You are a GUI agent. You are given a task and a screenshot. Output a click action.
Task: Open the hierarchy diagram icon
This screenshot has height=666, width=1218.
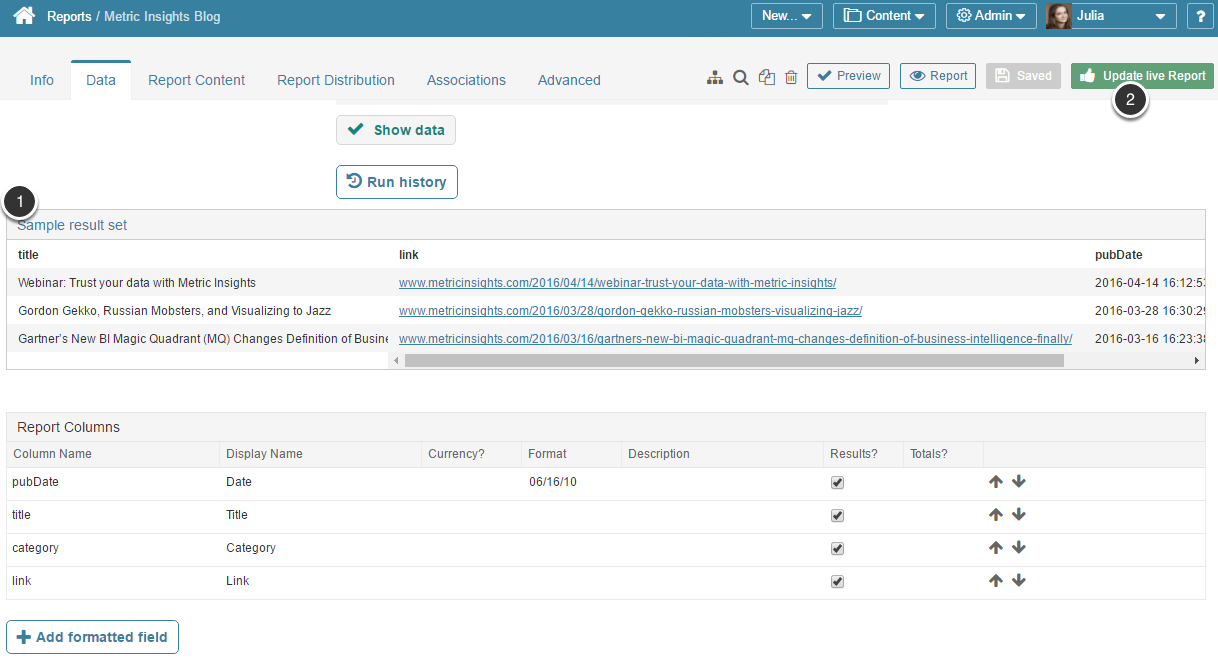coord(714,77)
